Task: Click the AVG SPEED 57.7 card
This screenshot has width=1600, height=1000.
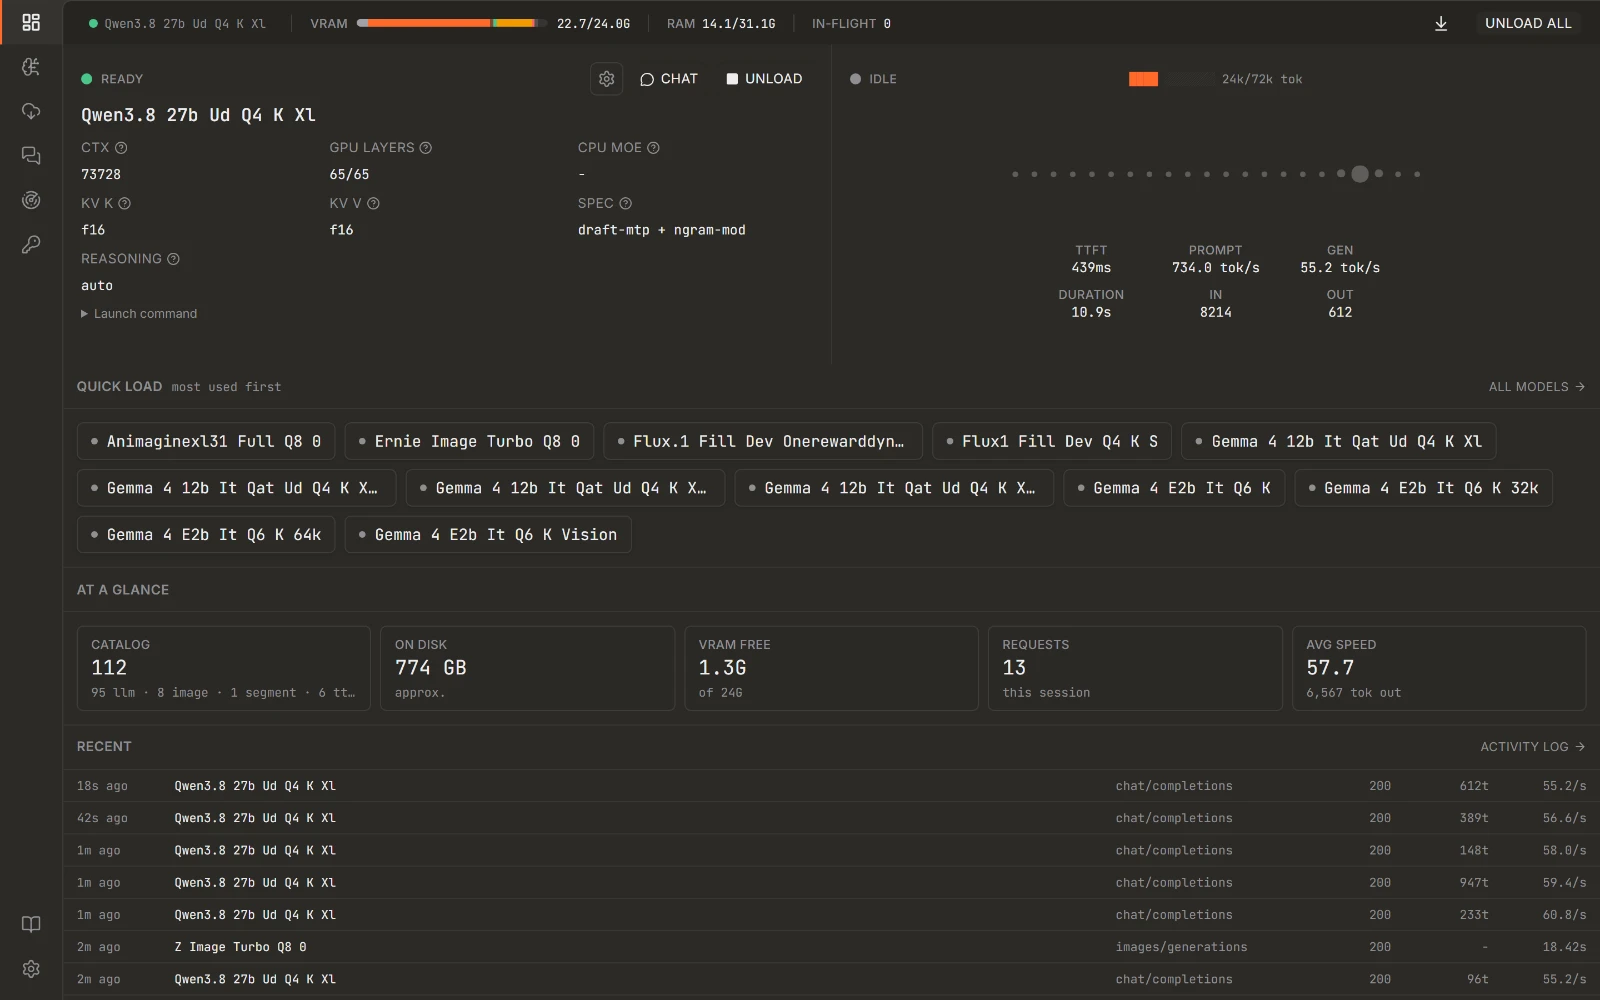Action: point(1439,668)
